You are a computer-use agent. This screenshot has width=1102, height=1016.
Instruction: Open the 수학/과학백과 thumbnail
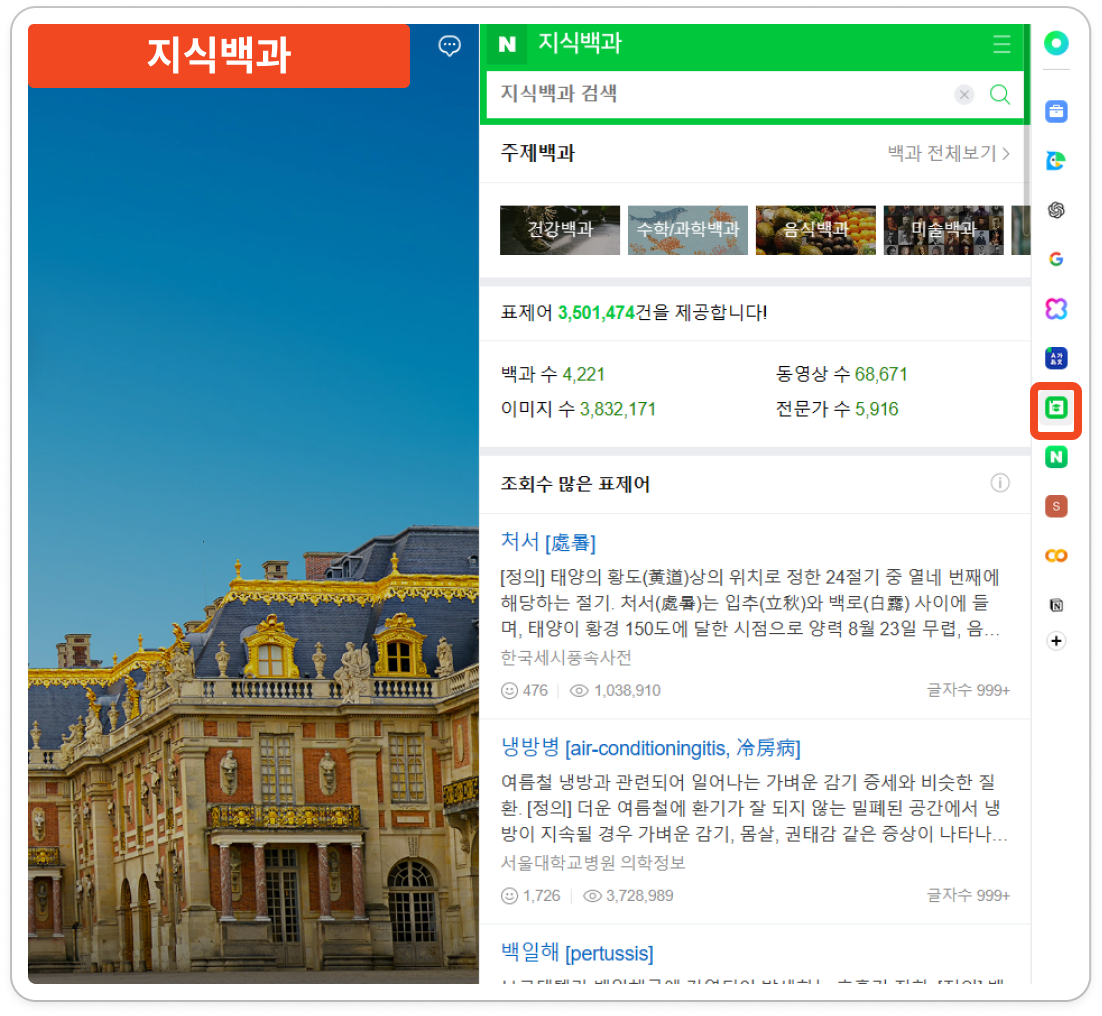pos(687,230)
